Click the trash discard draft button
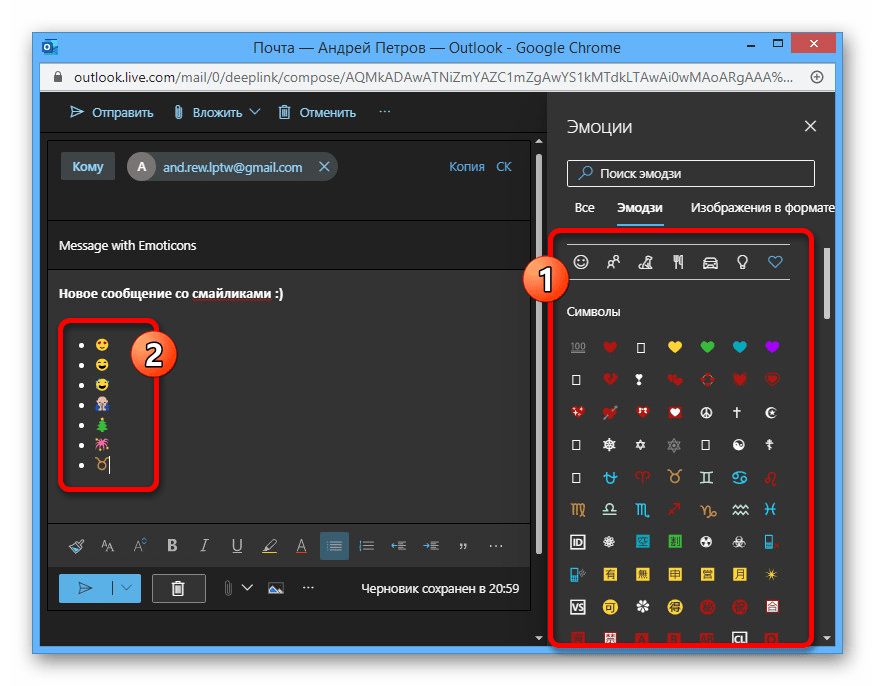The image size is (875, 686). (178, 588)
